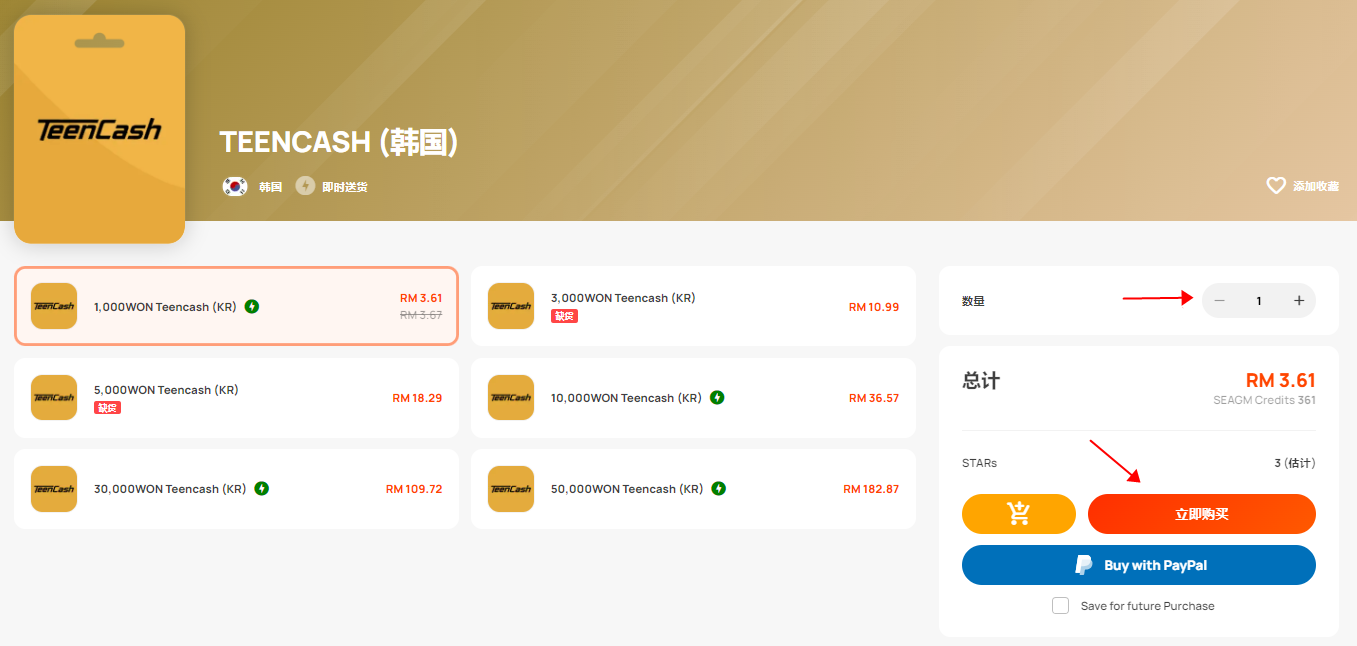The image size is (1357, 646).
Task: Click the green lightning icon beside 50,000WON
Action: coord(718,488)
